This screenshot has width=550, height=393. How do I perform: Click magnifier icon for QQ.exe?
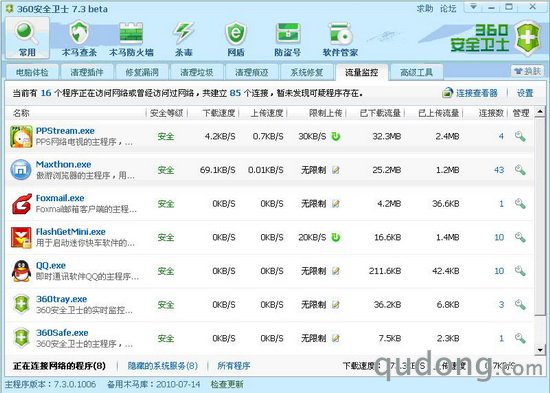[x=520, y=271]
